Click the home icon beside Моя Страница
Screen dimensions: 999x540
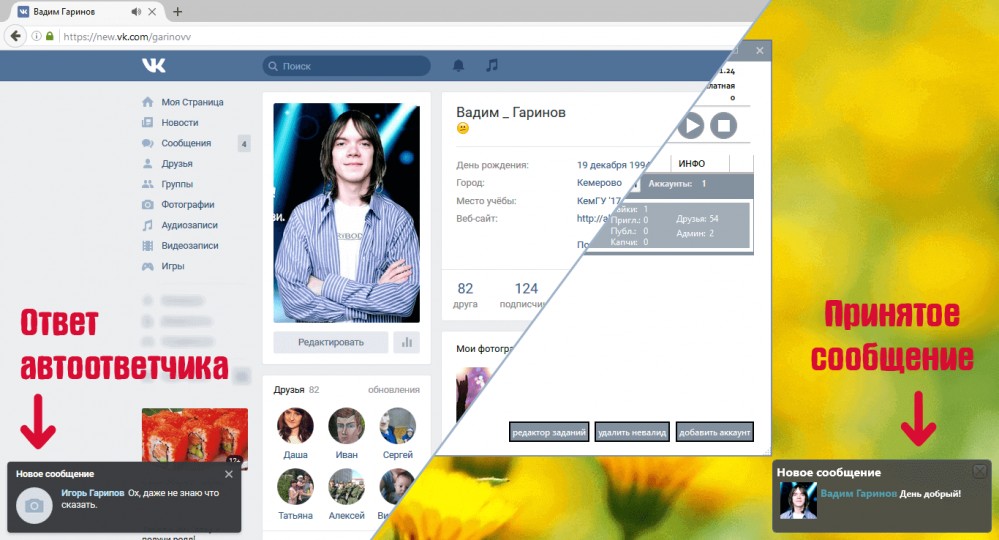pos(148,102)
